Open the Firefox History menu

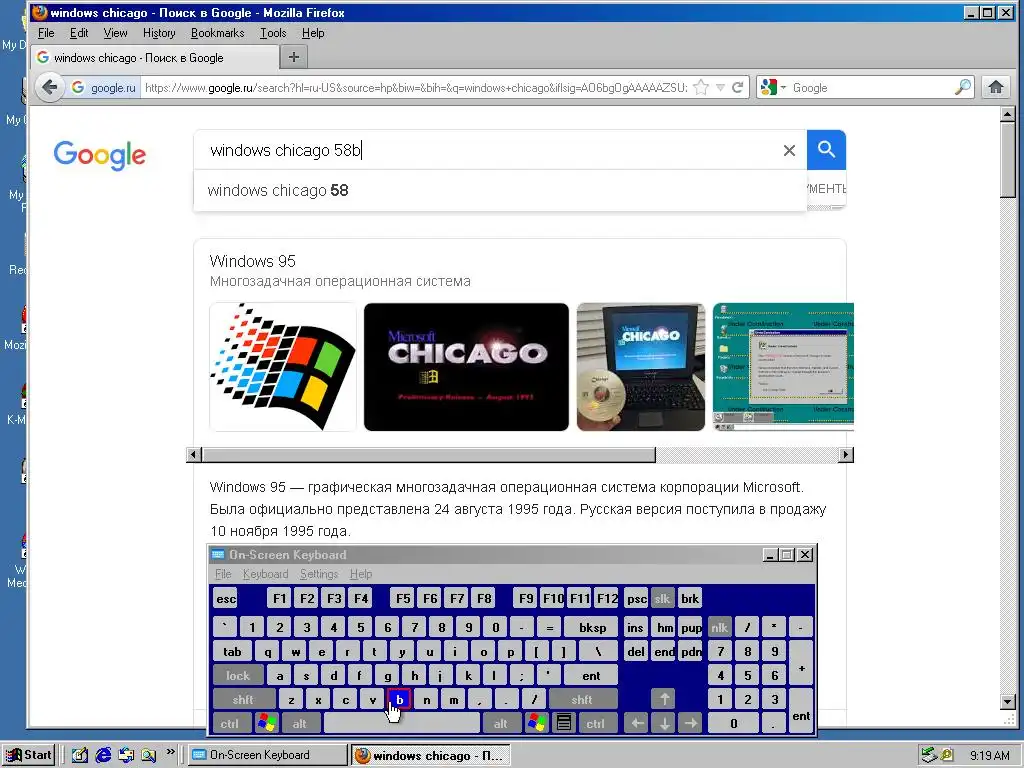159,33
